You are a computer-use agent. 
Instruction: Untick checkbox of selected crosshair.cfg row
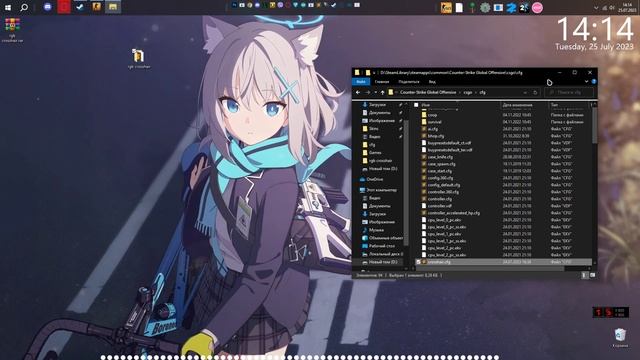pyautogui.click(x=418, y=262)
